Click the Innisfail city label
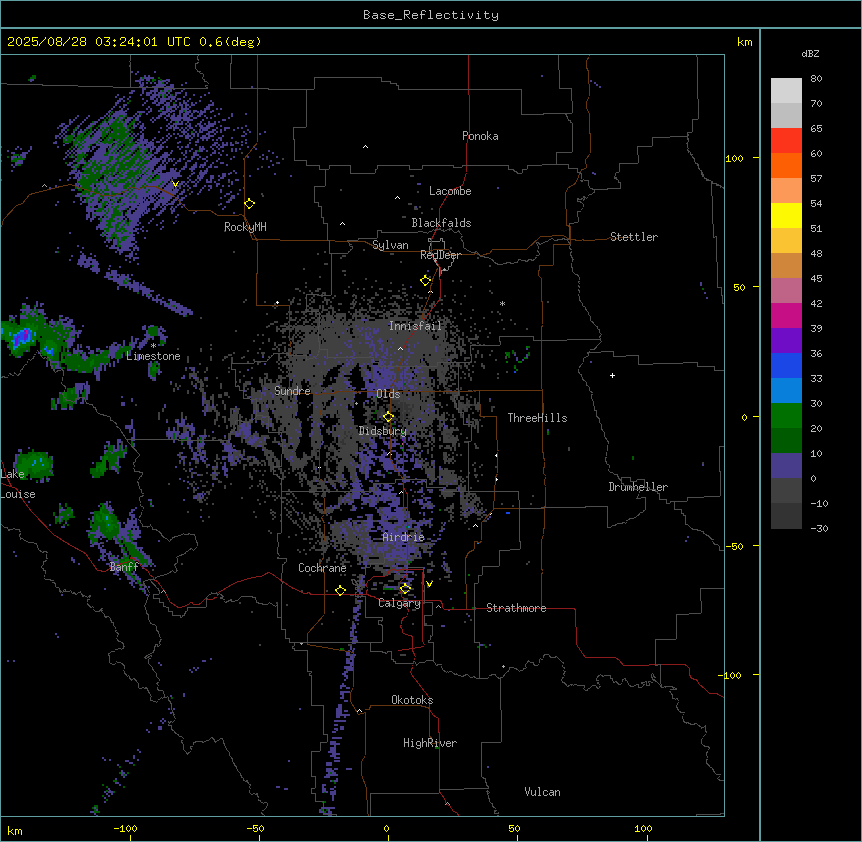 pyautogui.click(x=415, y=326)
